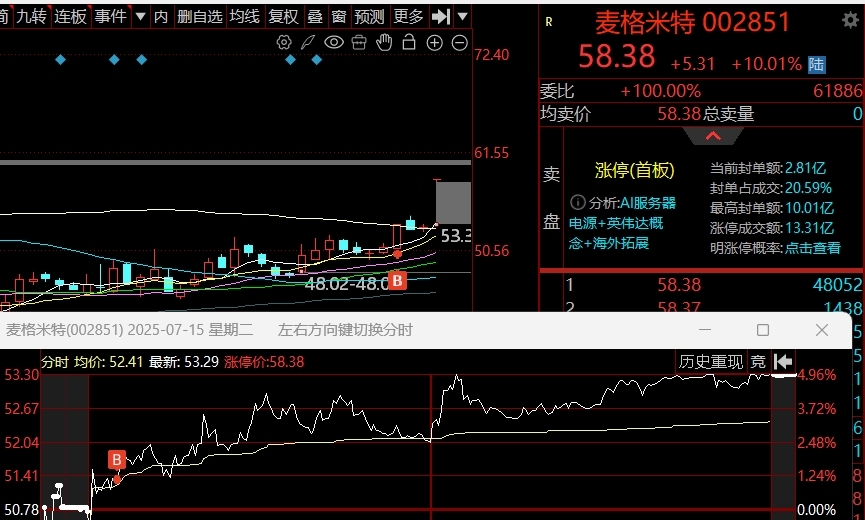Viewport: 865px width, 520px height.
Task: Expand dropdown arrow at toolbar end
Action: (463, 17)
